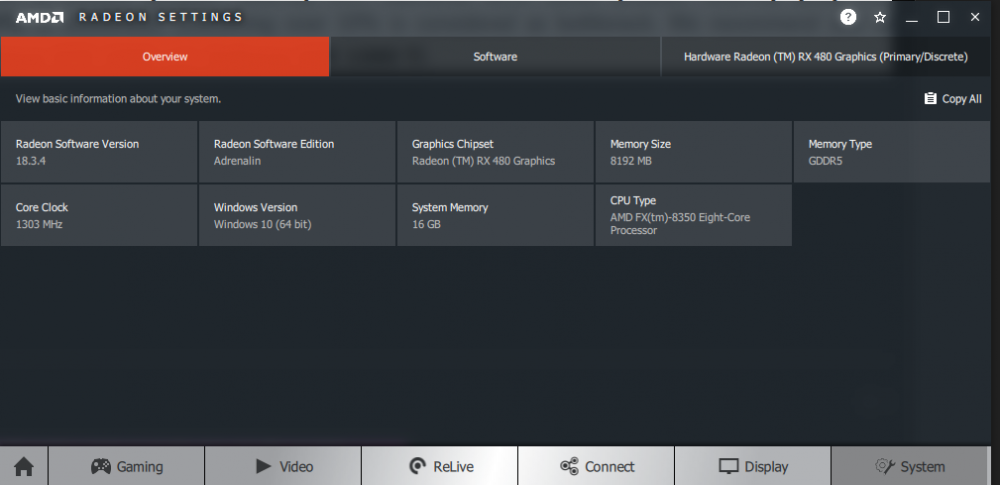Maximize the Radeon Settings window
The image size is (1000, 485).
coord(943,17)
